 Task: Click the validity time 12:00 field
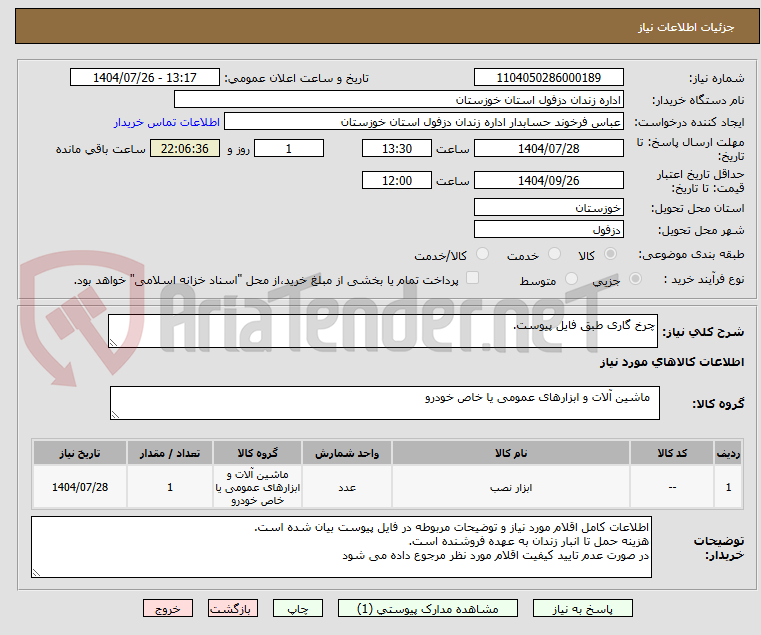pyautogui.click(x=397, y=181)
